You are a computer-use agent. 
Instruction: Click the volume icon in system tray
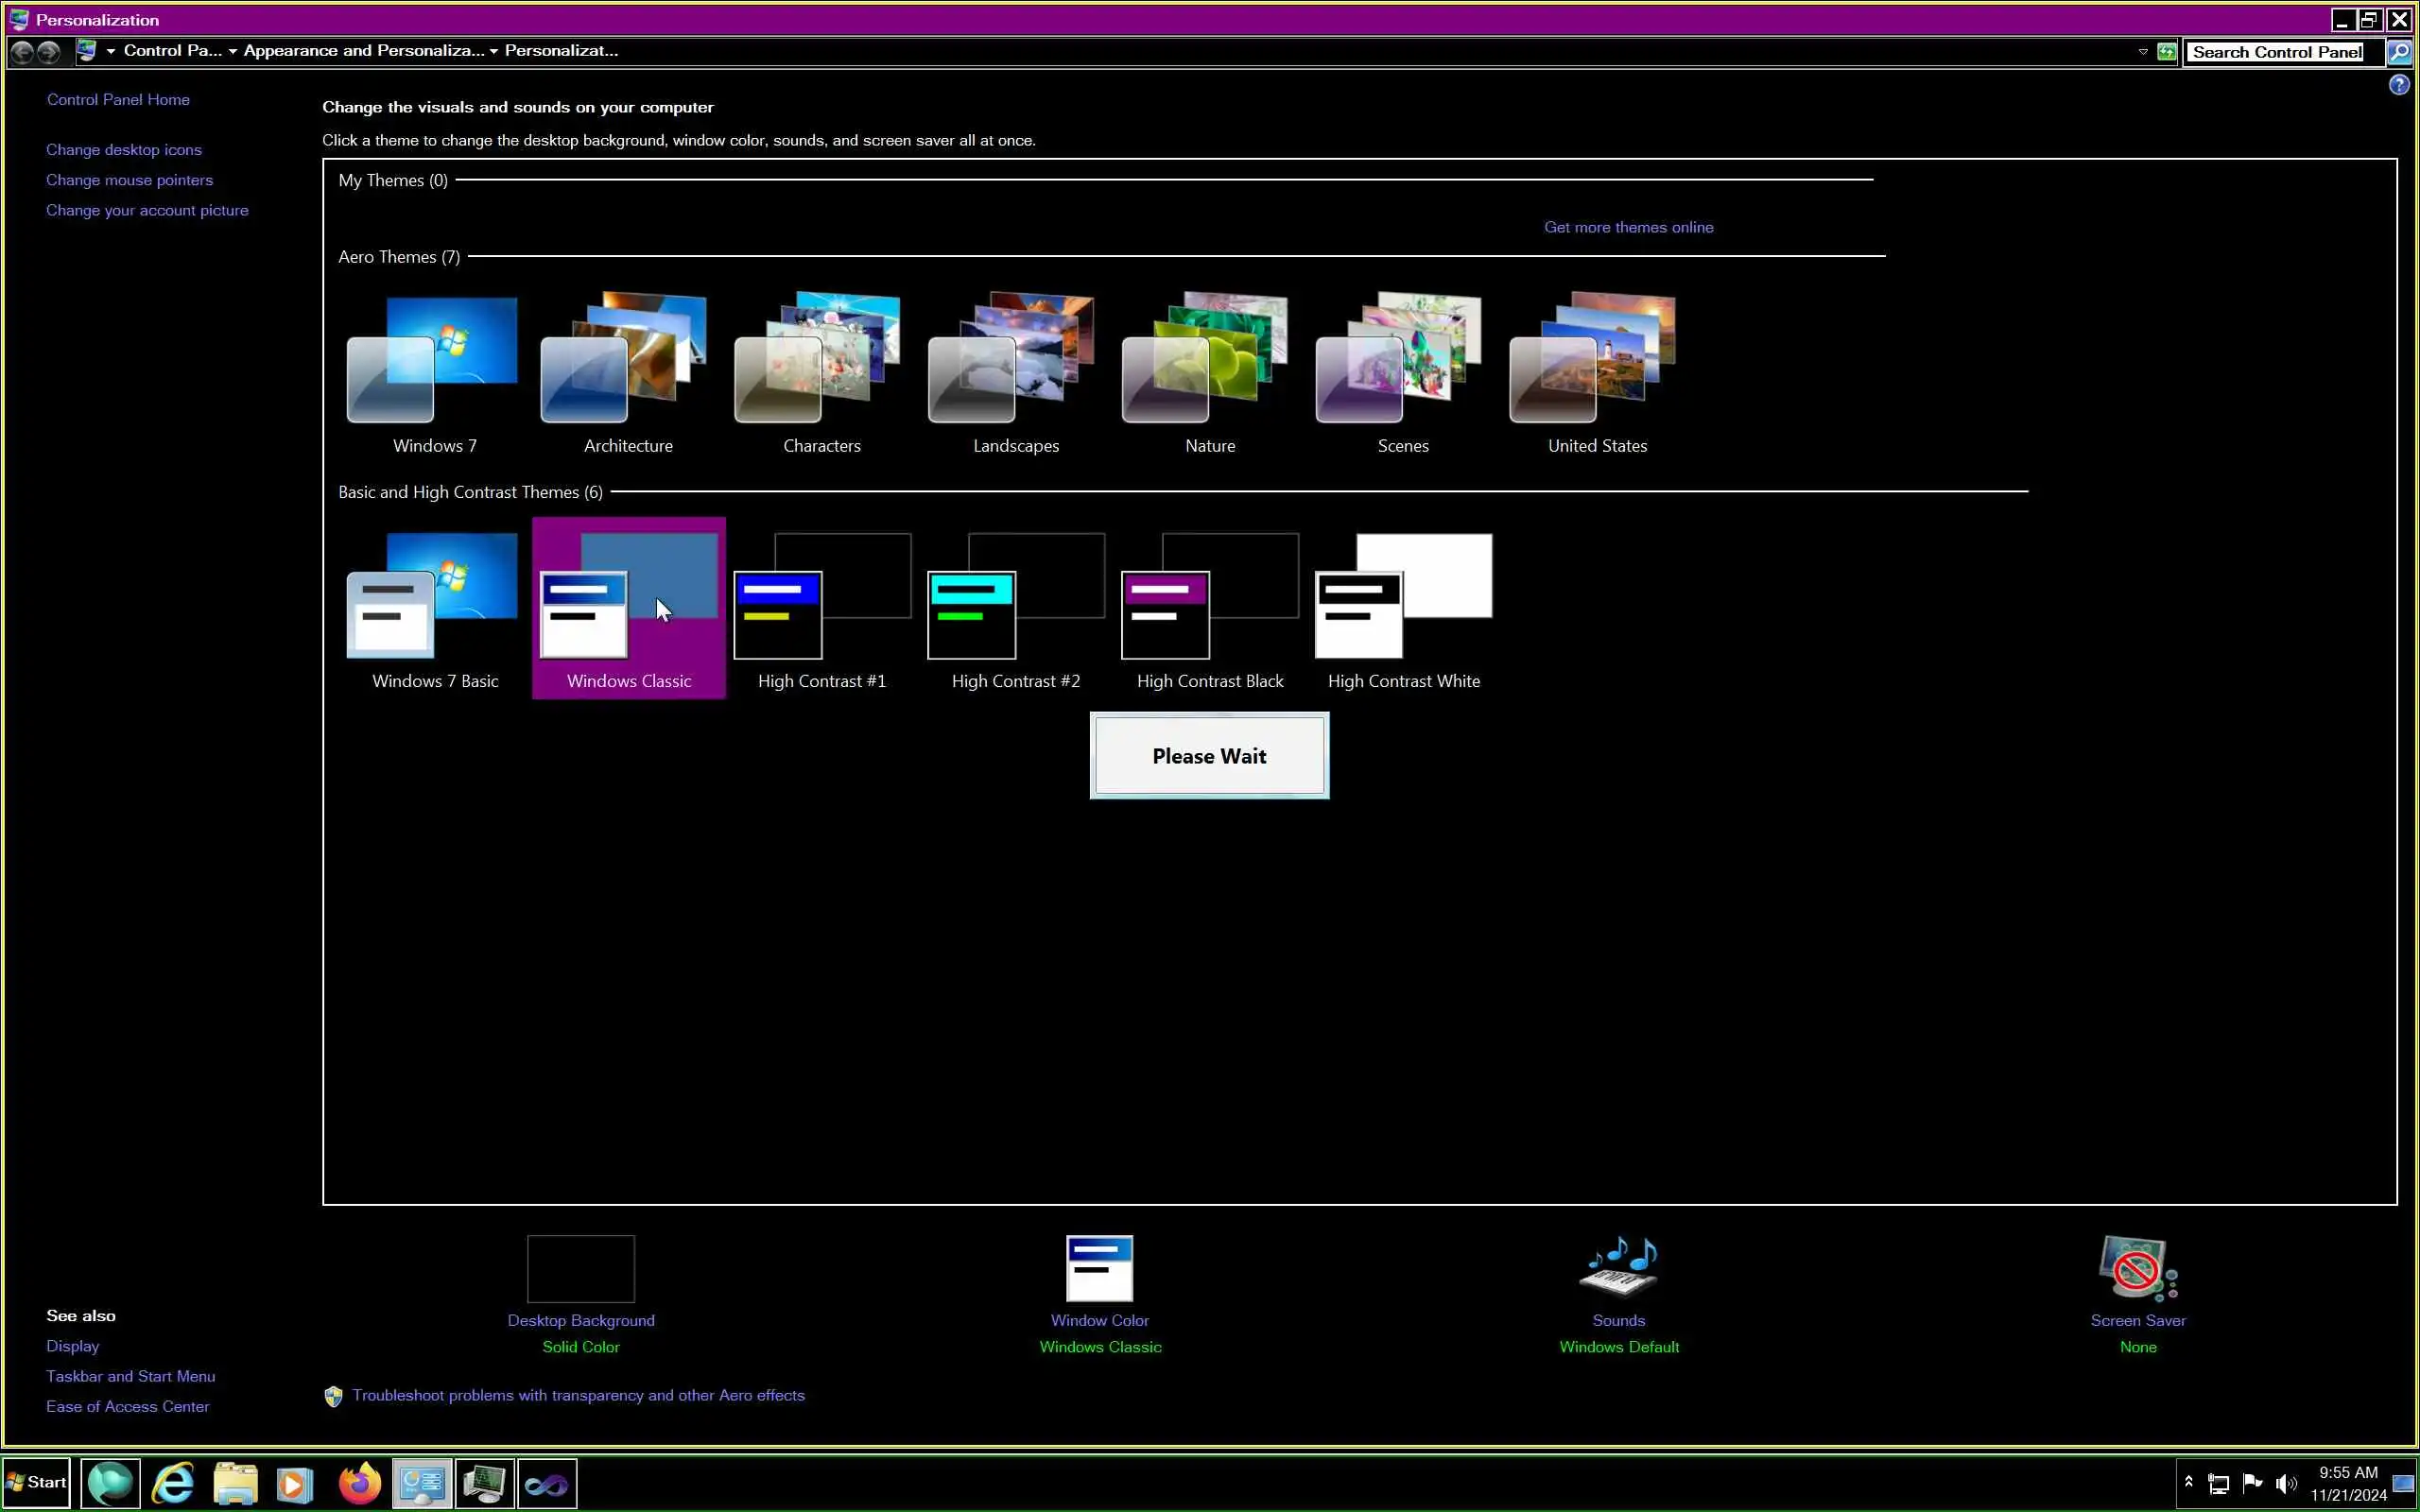click(2285, 1483)
